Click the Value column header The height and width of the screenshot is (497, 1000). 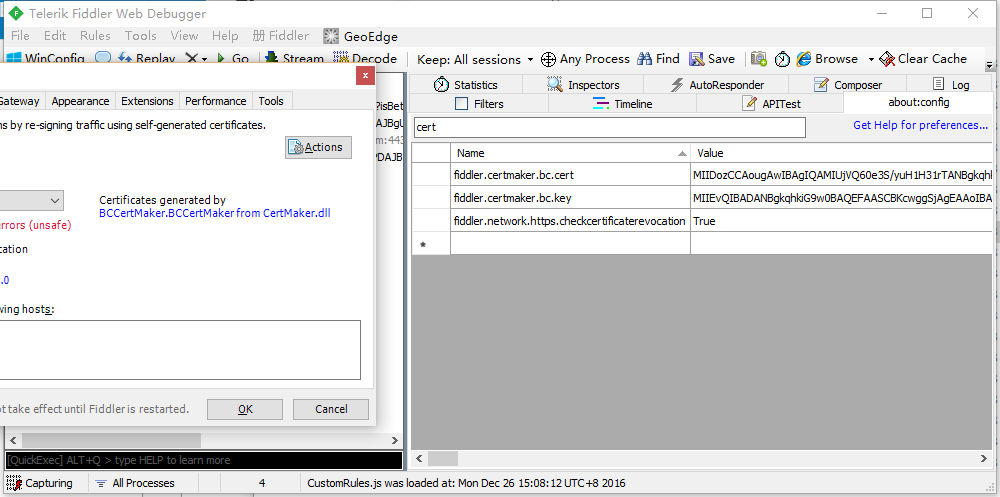point(842,153)
